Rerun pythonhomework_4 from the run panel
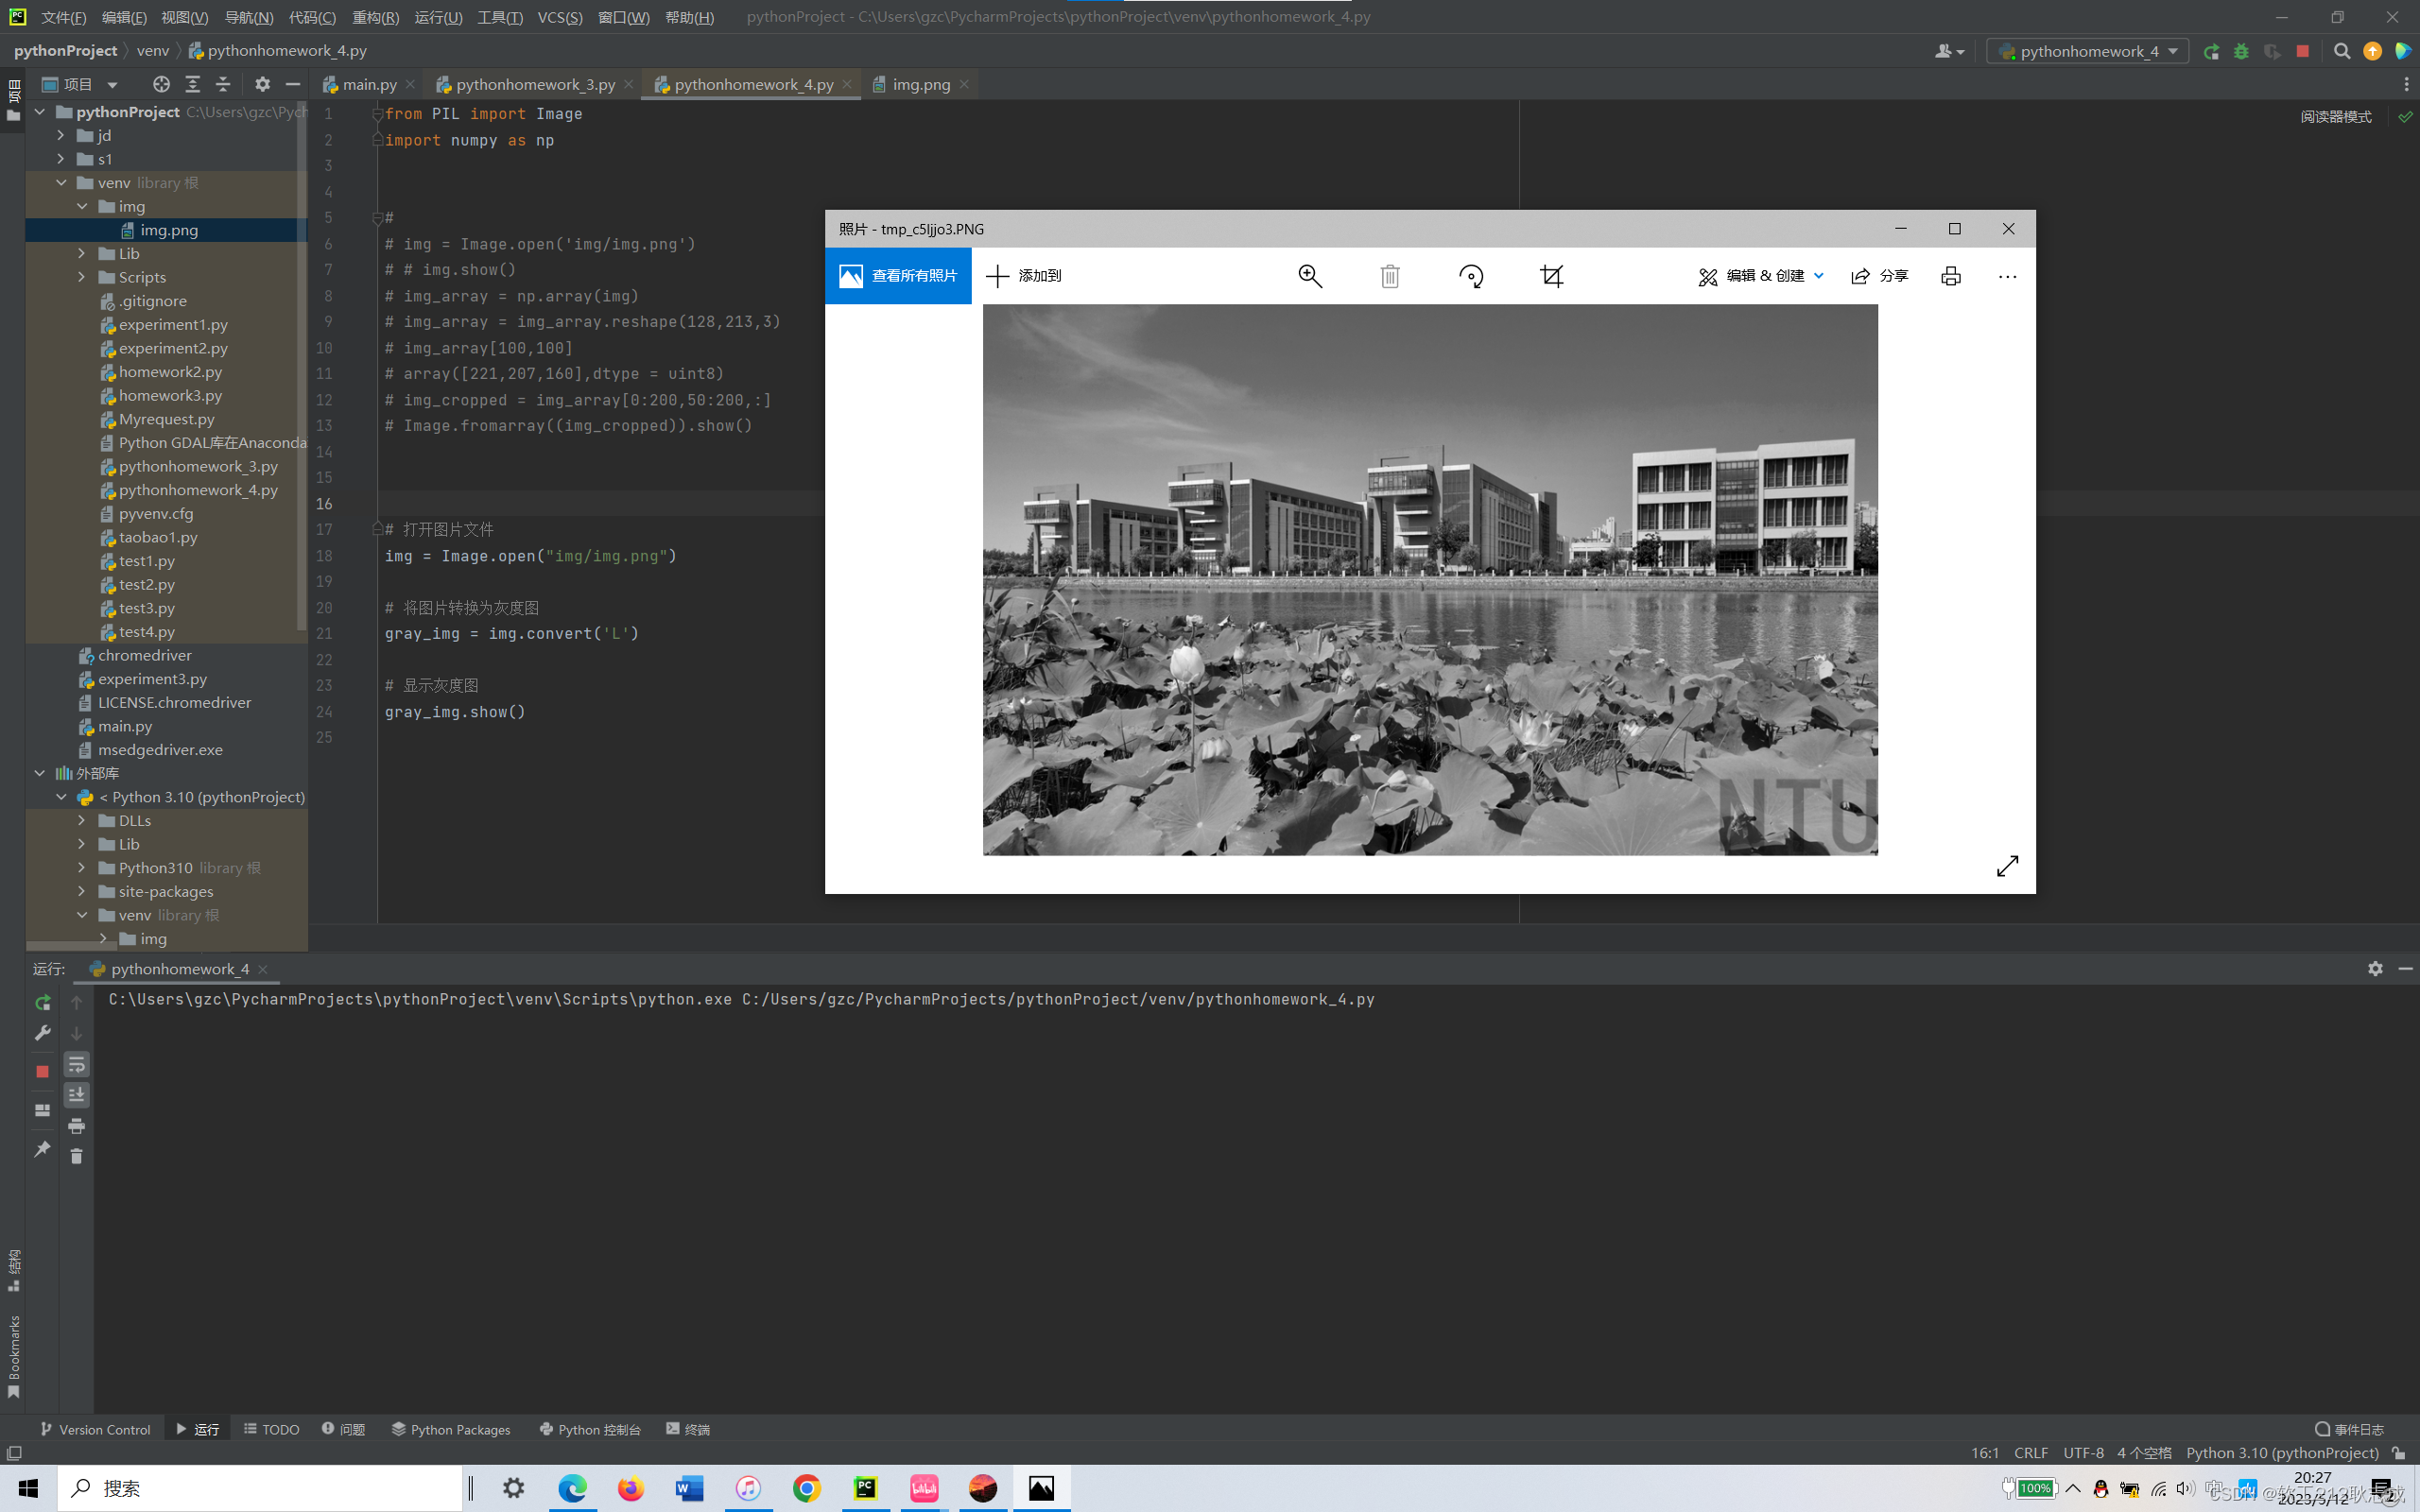 point(42,1002)
